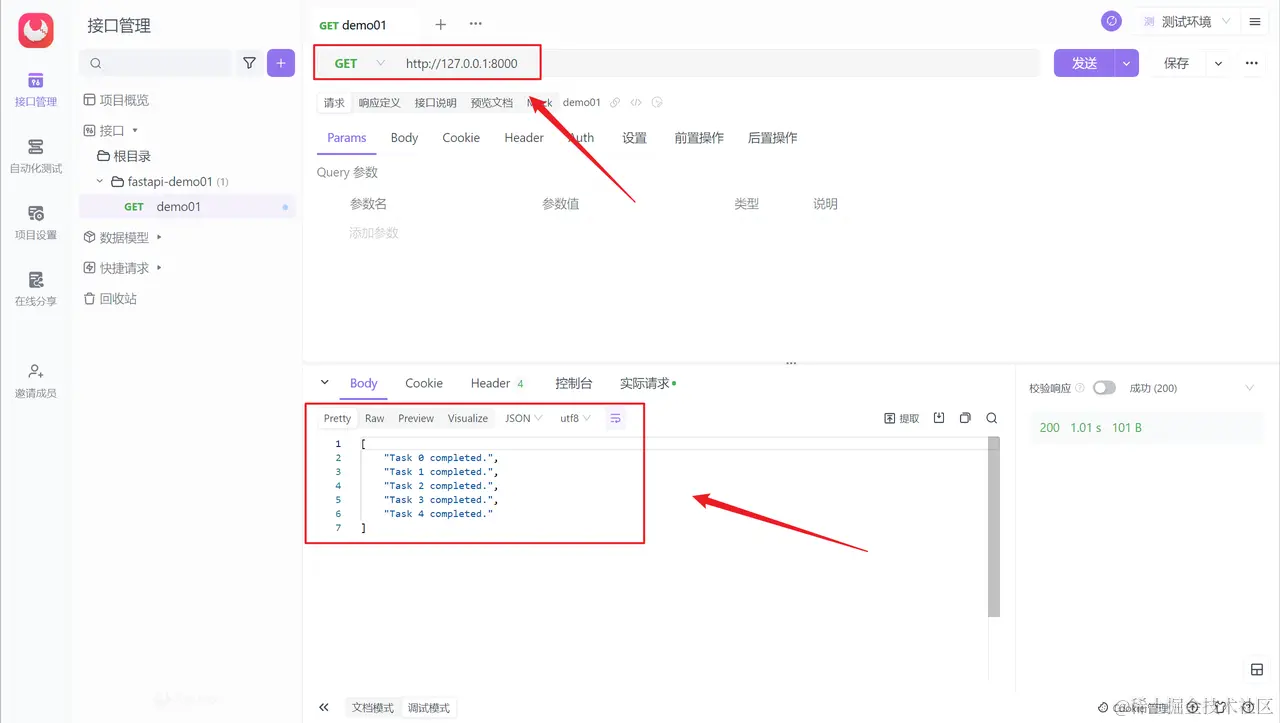Collapse the fastapi-demo01 folder
Image resolution: width=1280 pixels, height=723 pixels.
[100, 182]
